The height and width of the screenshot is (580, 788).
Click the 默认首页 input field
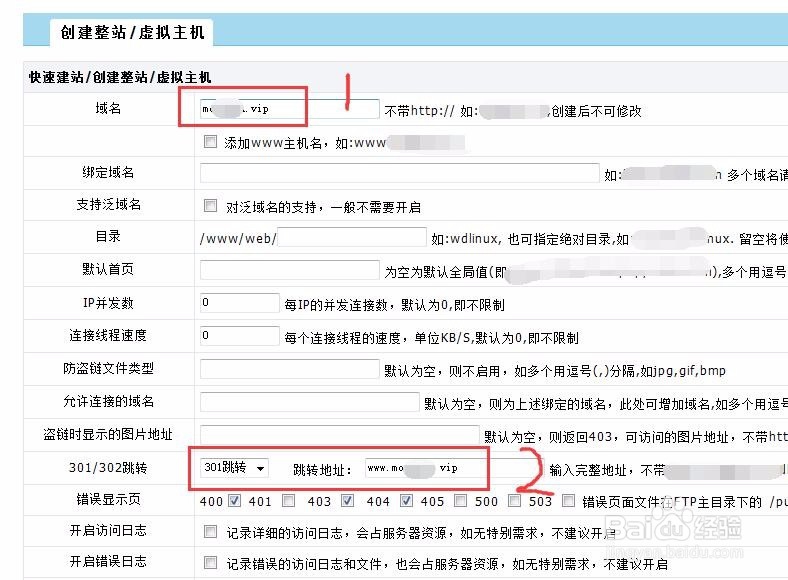289,270
